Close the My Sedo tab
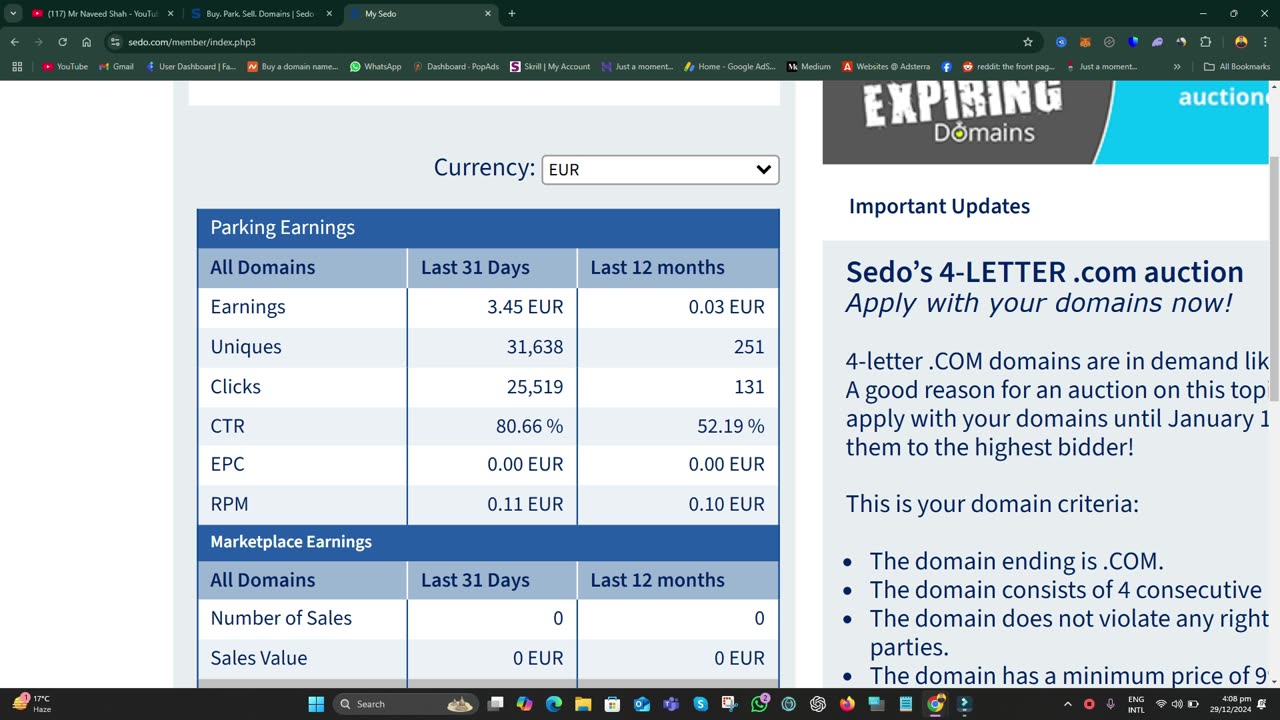The height and width of the screenshot is (720, 1280). 487,14
